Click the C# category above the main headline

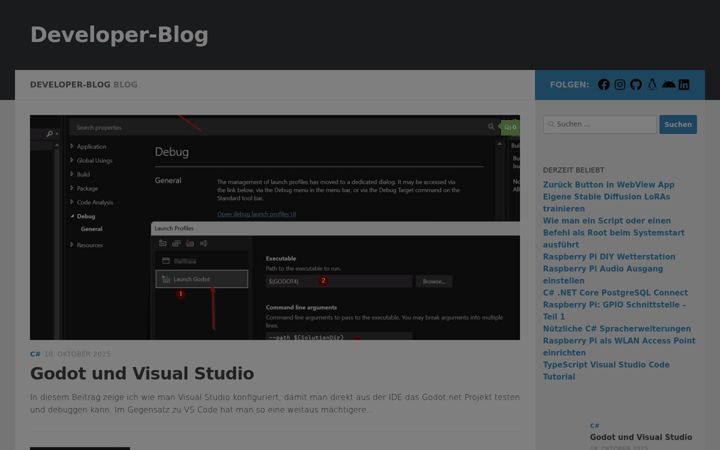point(35,354)
